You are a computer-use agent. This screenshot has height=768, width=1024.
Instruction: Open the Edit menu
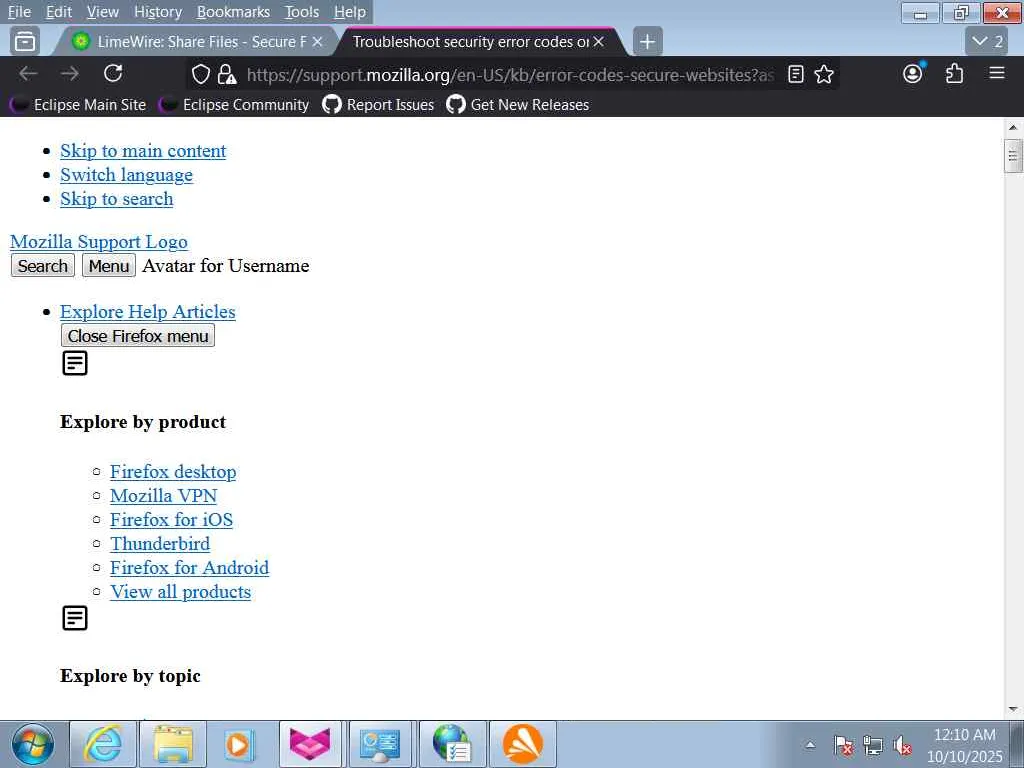[x=59, y=12]
